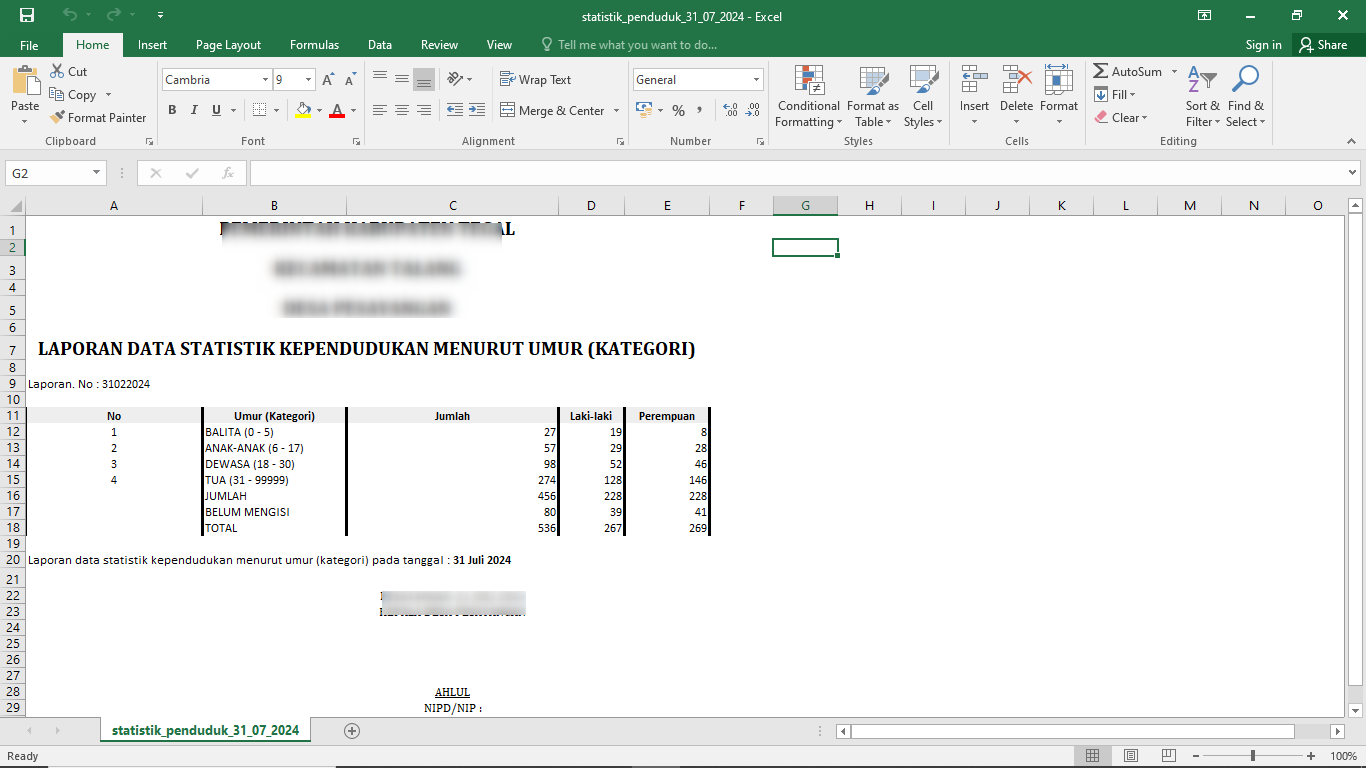Toggle Merge & Center
Viewport: 1366px width, 768px height.
click(x=552, y=110)
